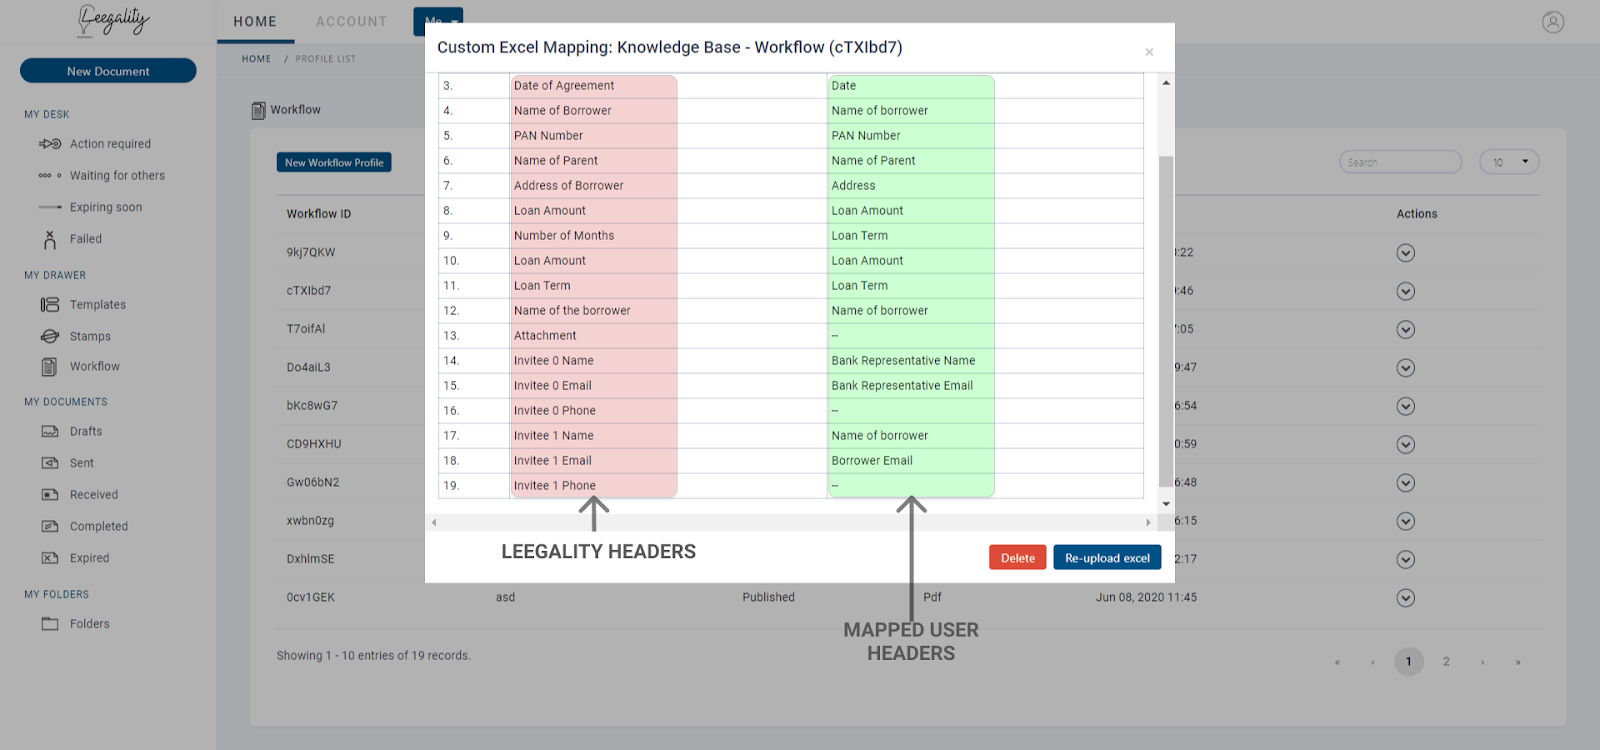Open the entries-per-page dropdown showing 10
1600x750 pixels.
click(1509, 162)
